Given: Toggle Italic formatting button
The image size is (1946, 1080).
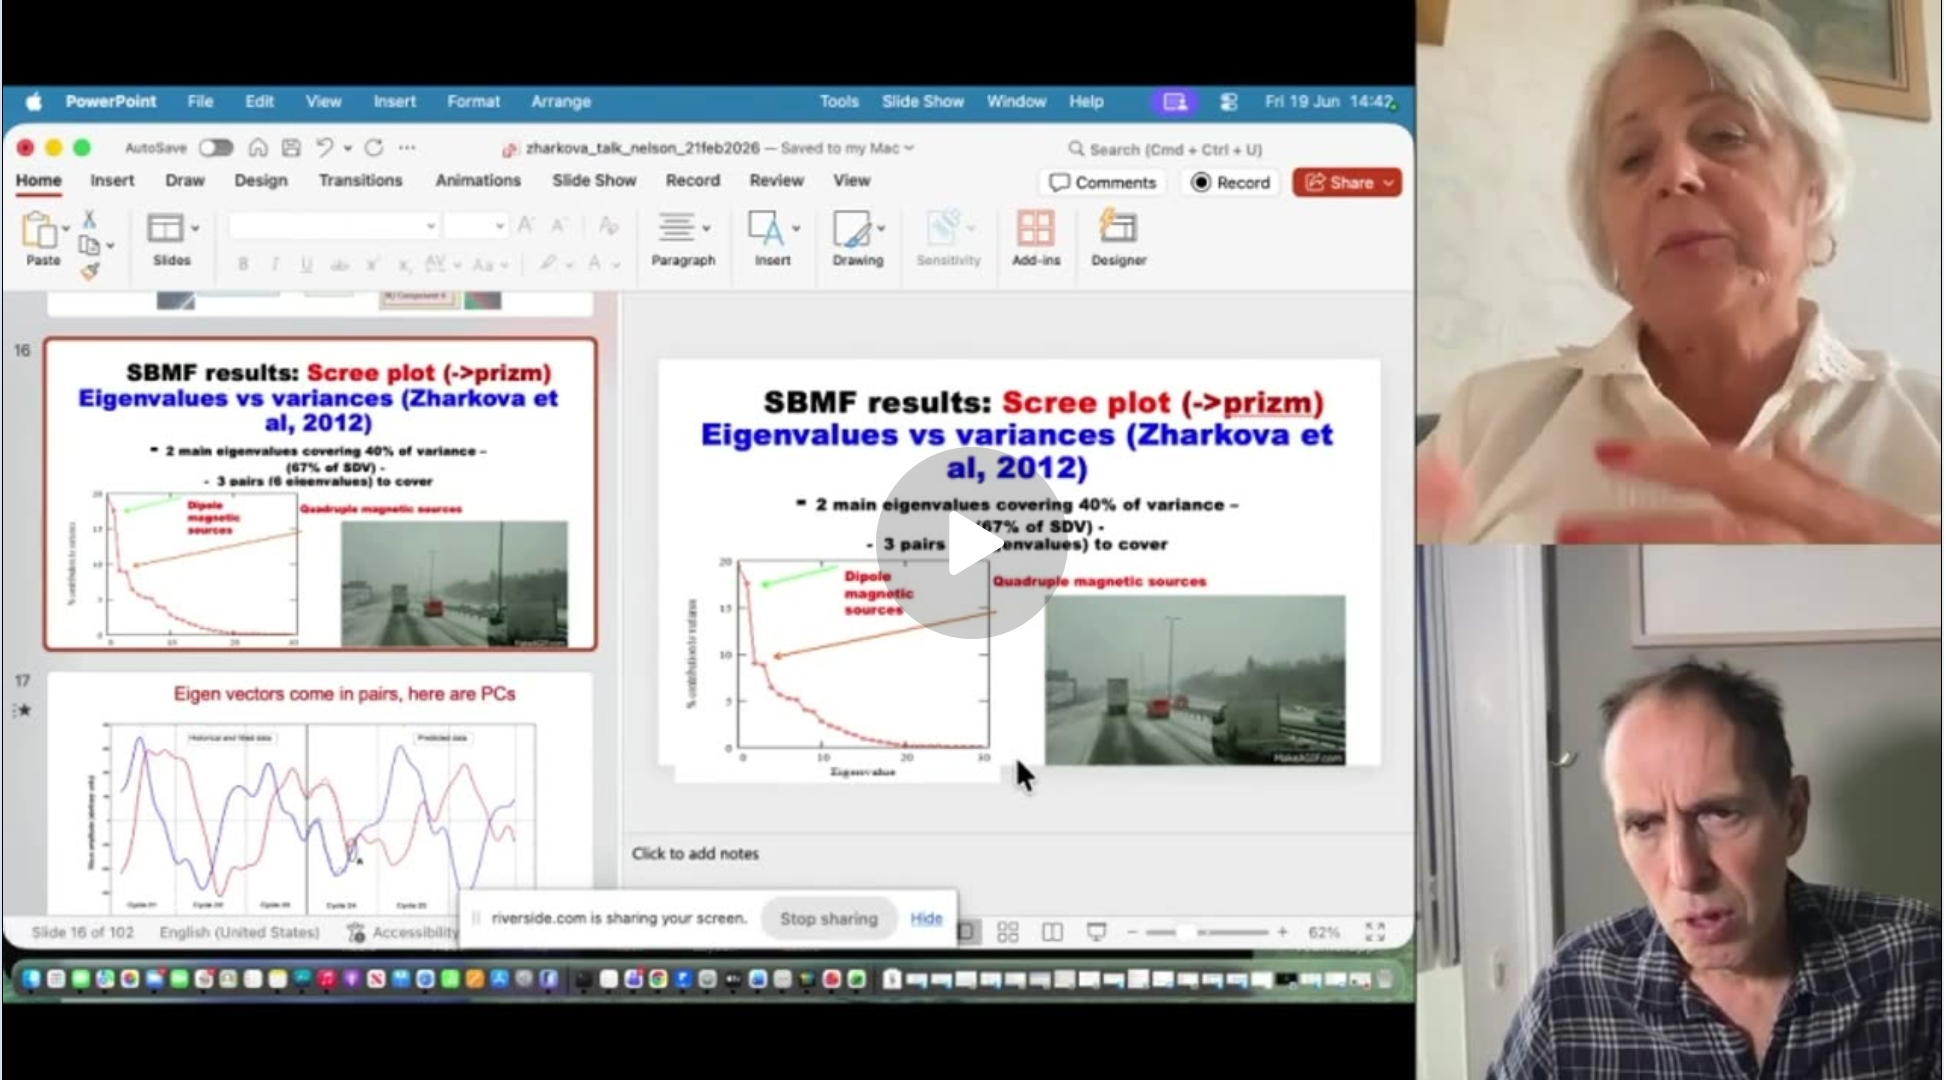Looking at the screenshot, I should (275, 265).
